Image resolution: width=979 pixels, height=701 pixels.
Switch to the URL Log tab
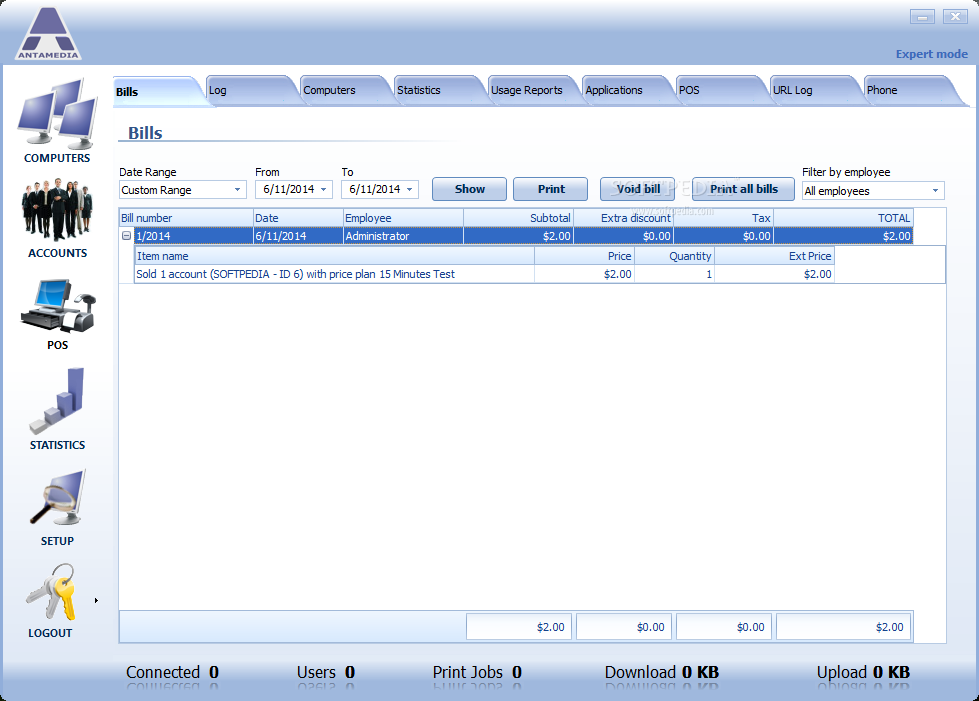814,91
